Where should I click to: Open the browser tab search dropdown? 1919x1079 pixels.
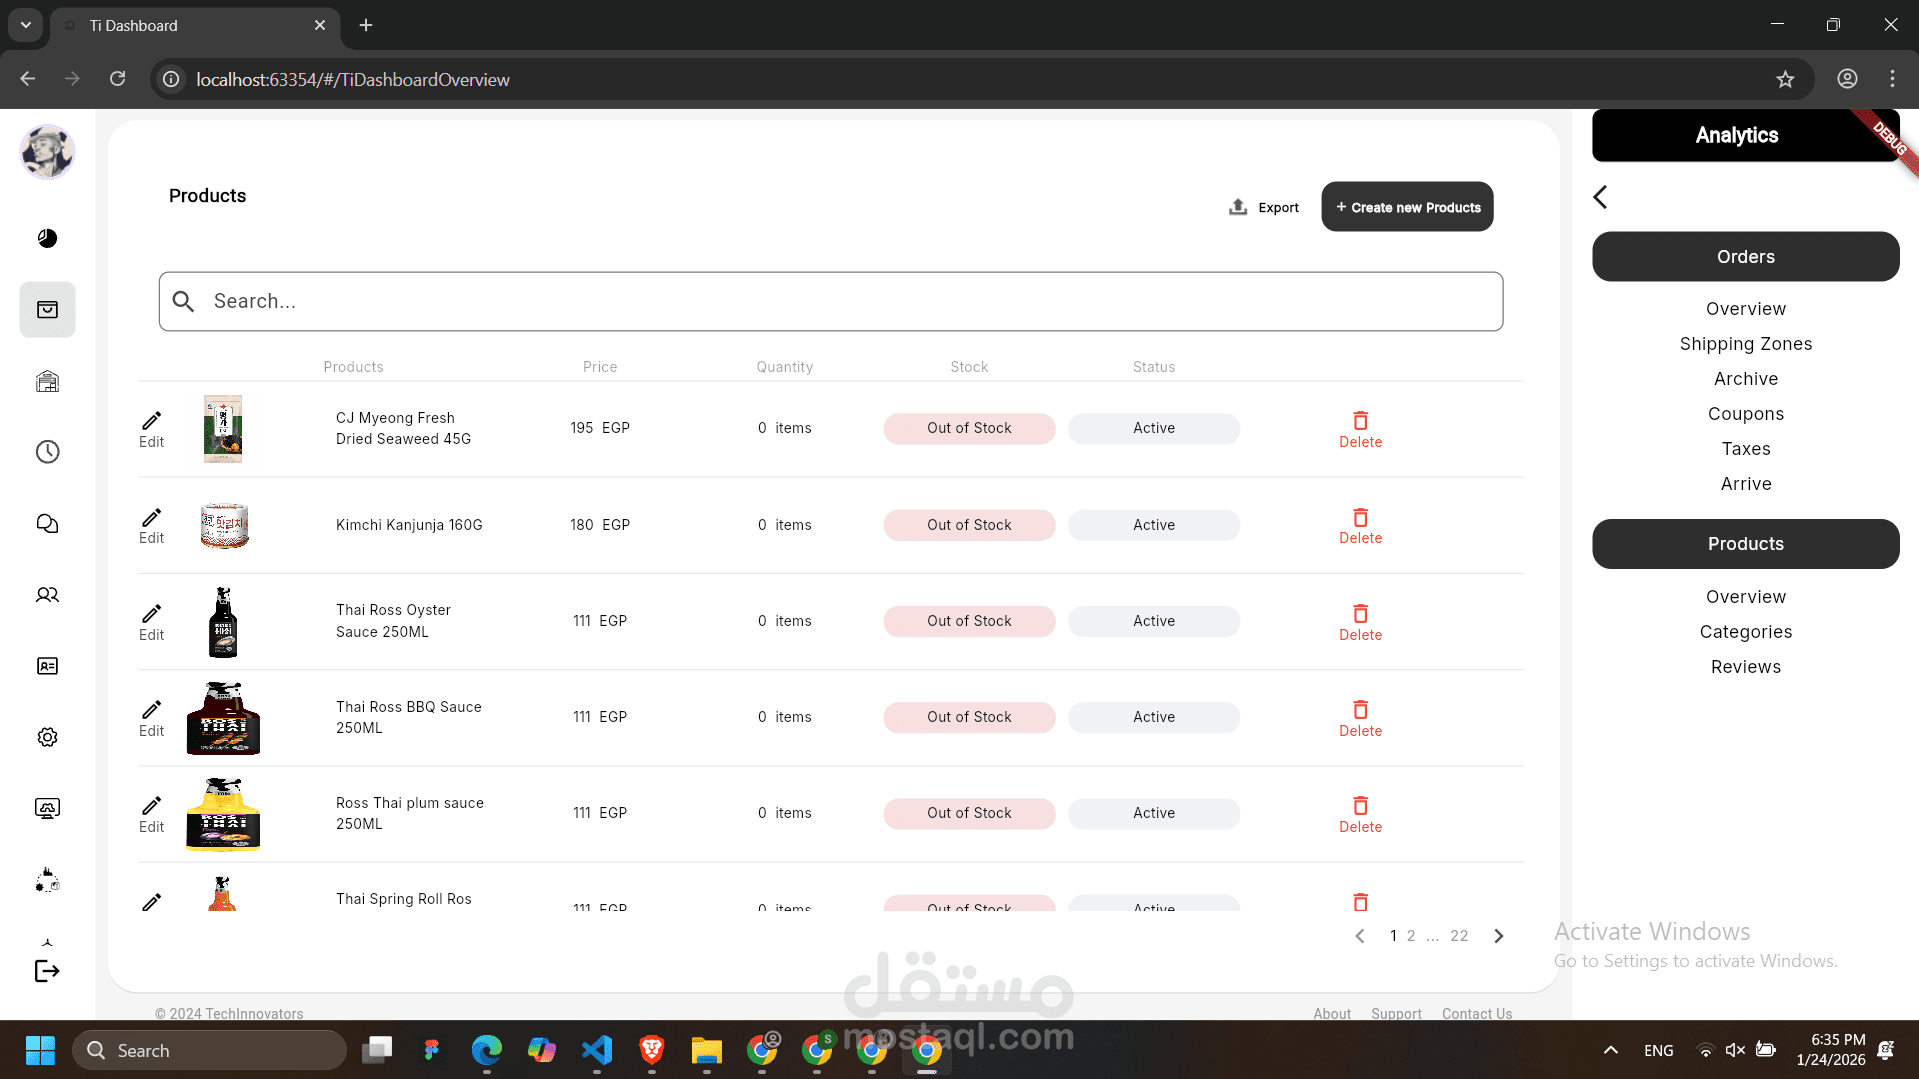click(26, 25)
